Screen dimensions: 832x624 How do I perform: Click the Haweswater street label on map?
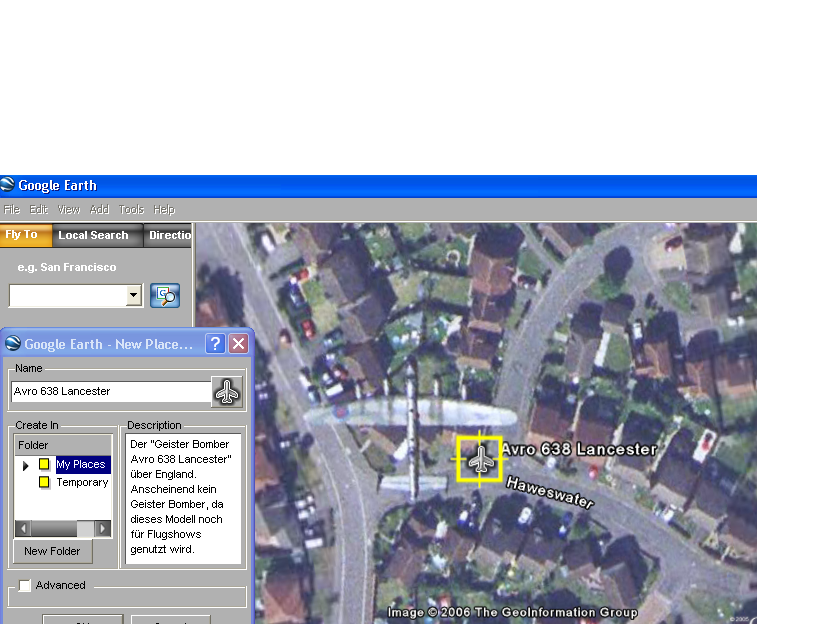tap(550, 492)
